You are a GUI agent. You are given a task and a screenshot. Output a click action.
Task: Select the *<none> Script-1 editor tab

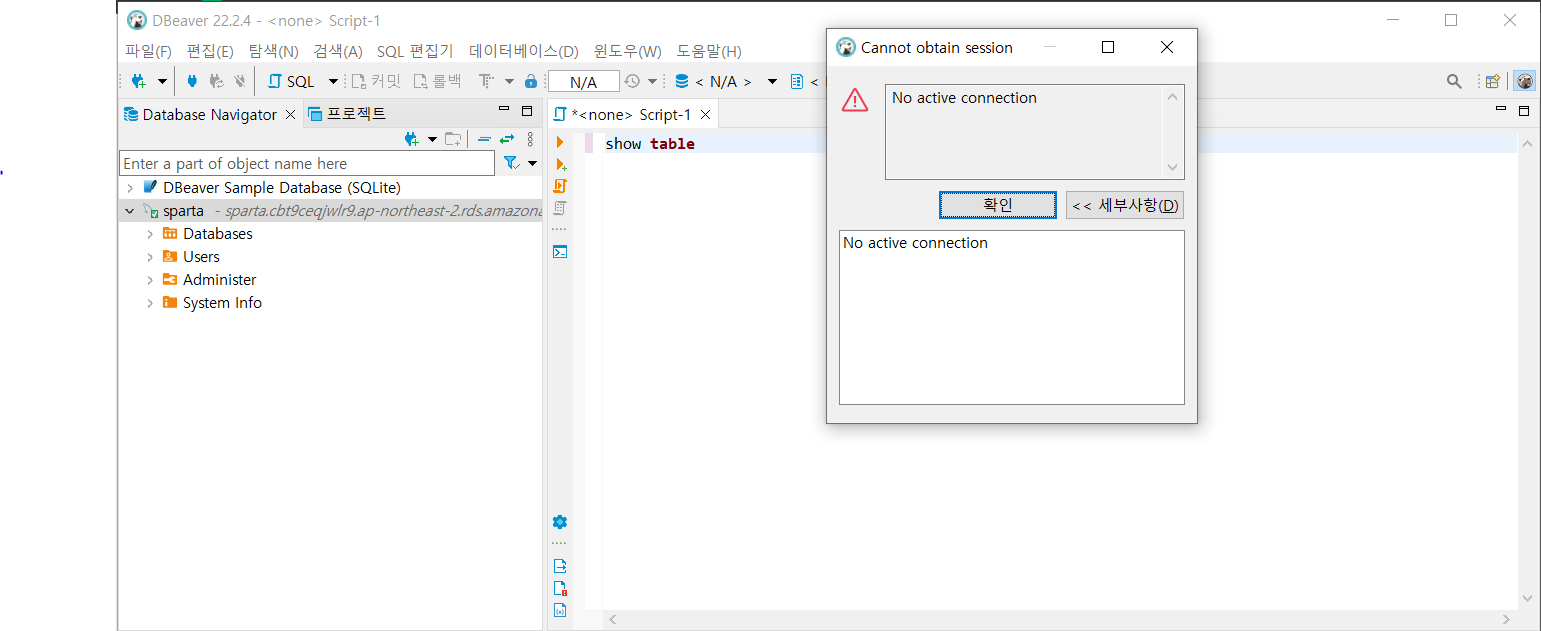tap(631, 114)
